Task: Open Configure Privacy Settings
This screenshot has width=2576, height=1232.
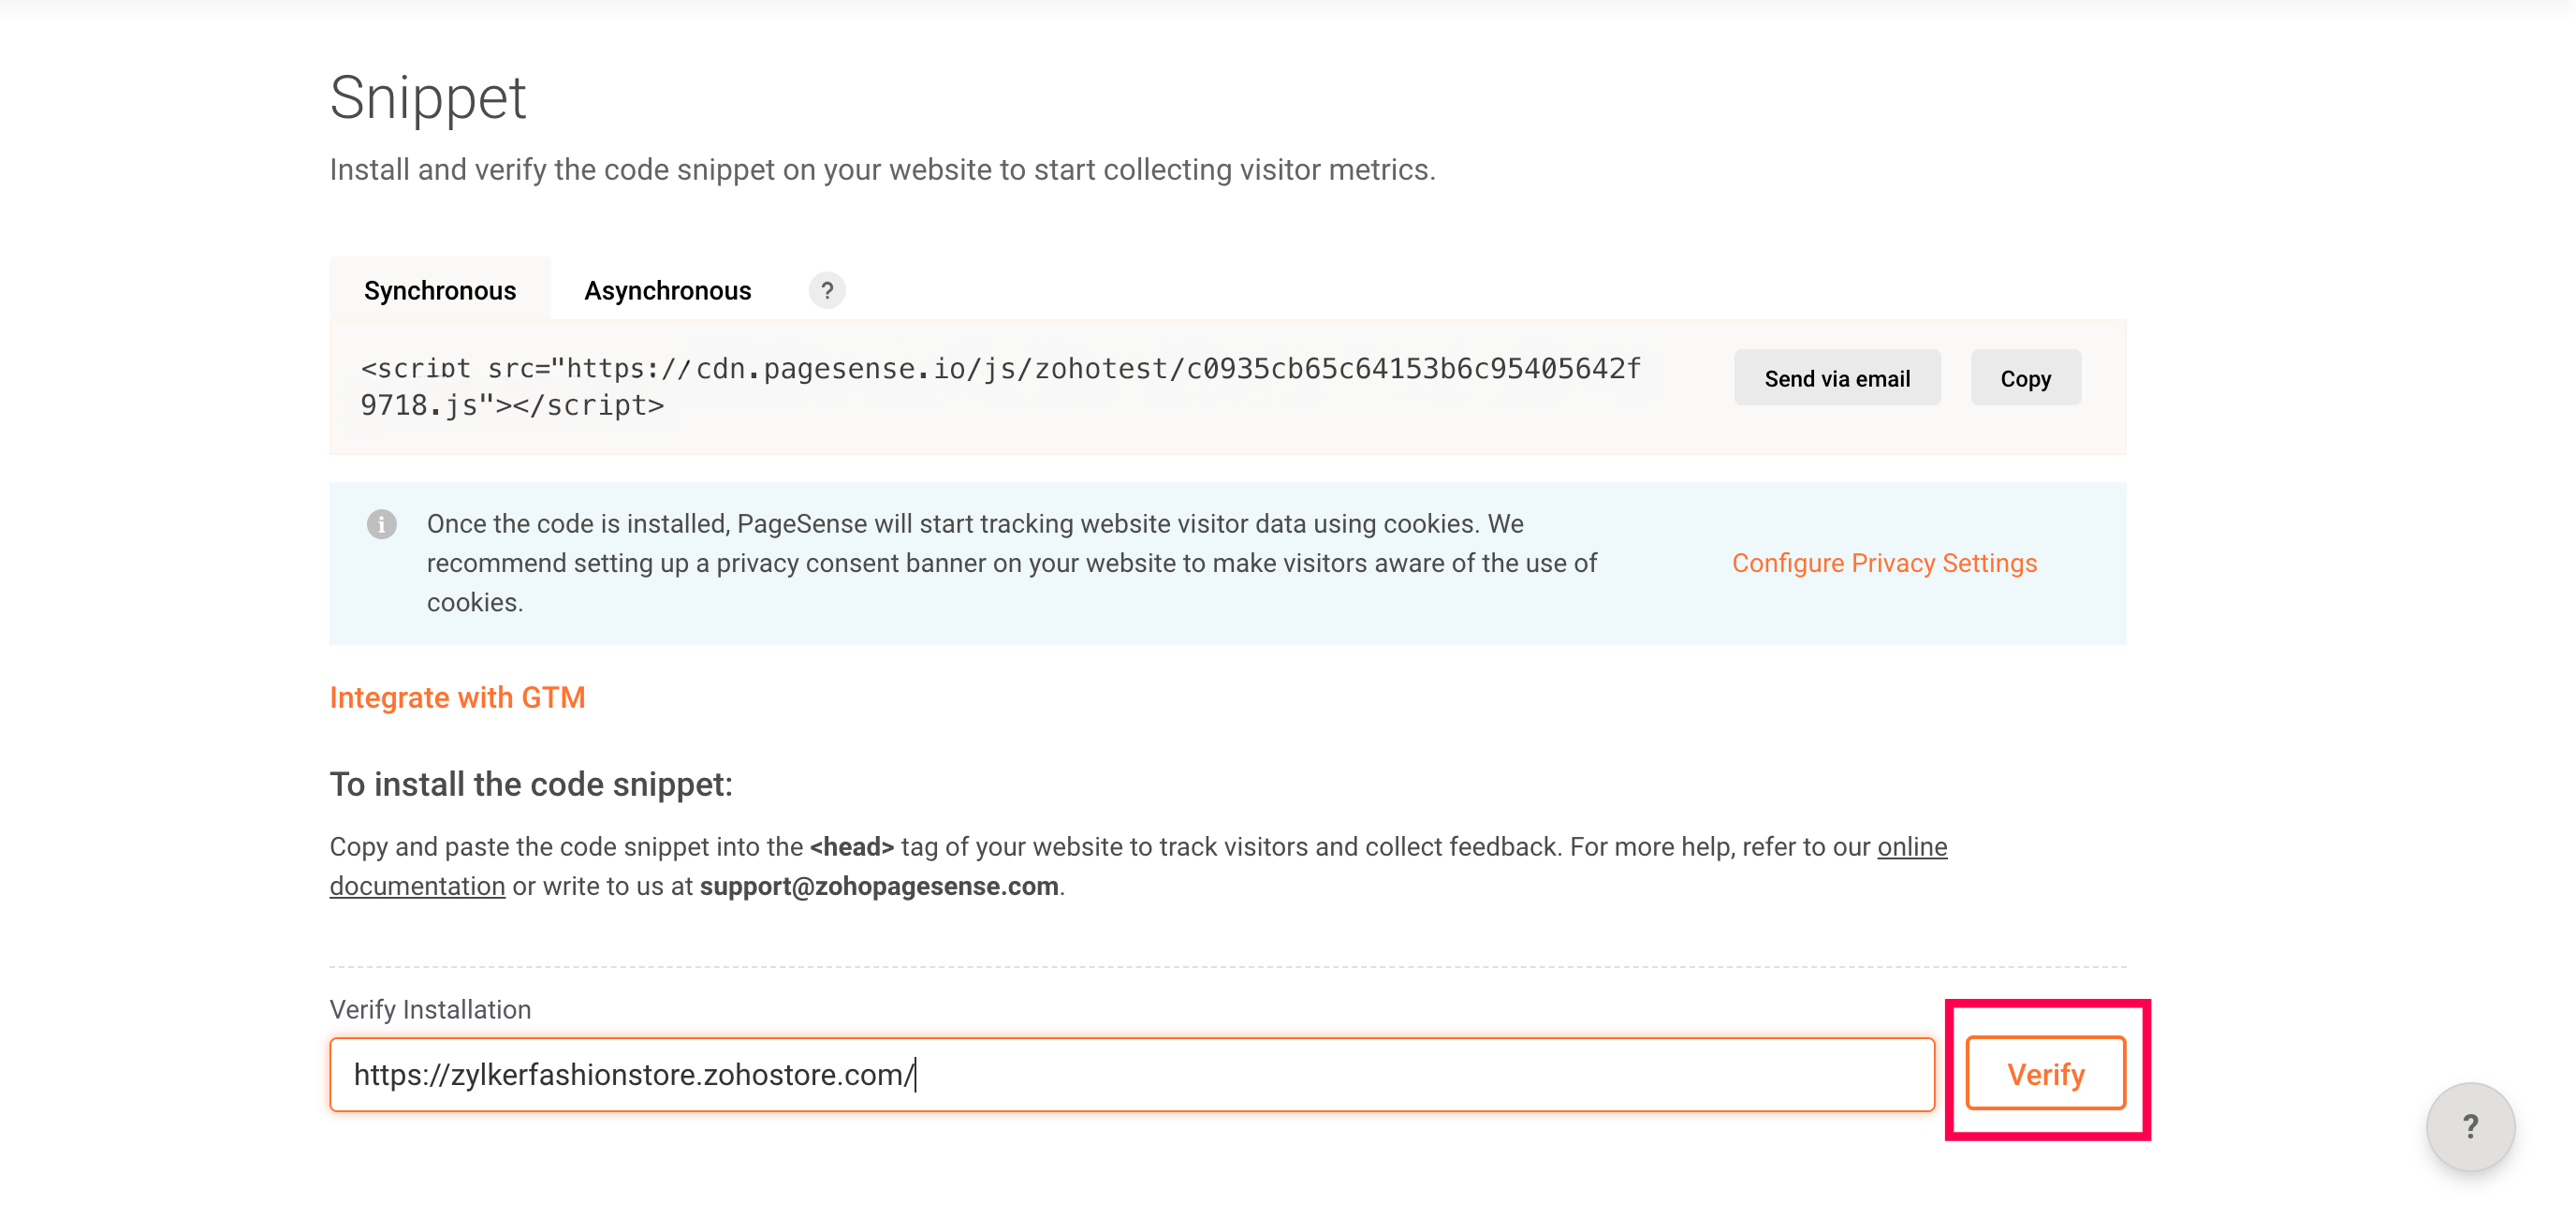Action: (x=1883, y=563)
